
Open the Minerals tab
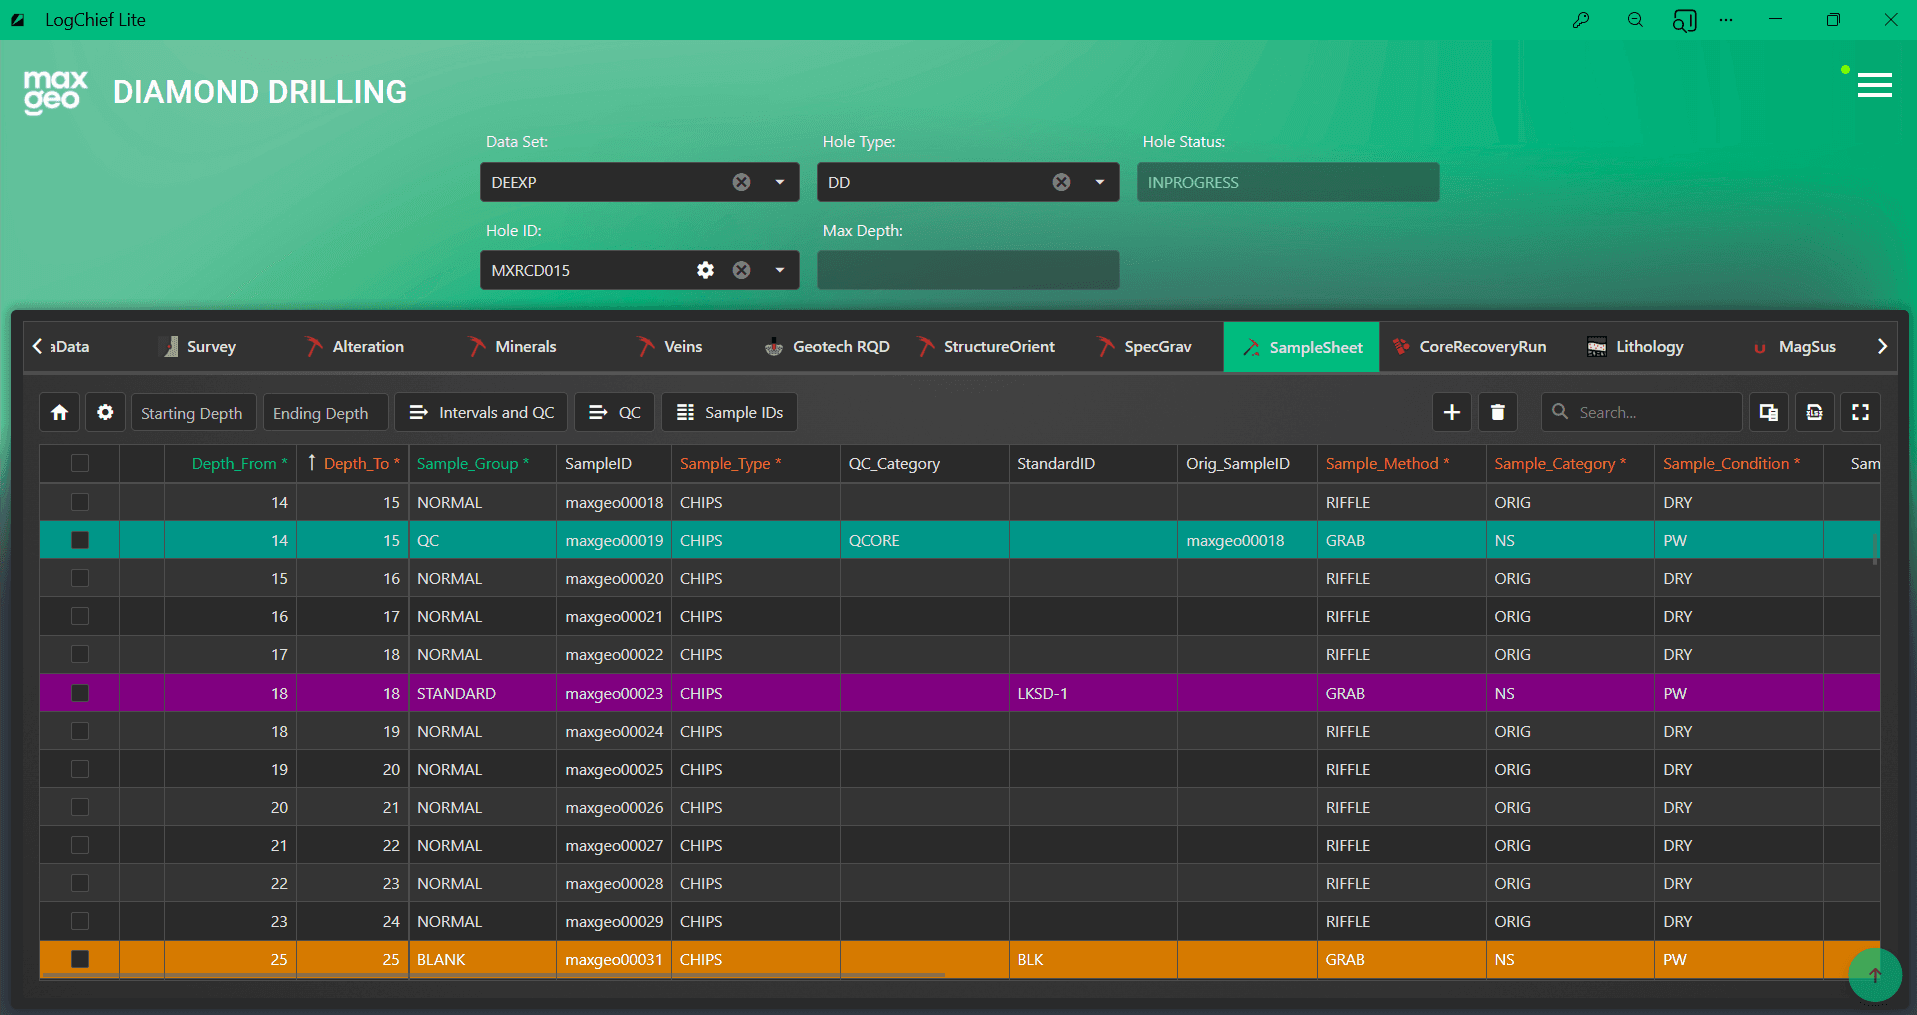[512, 347]
